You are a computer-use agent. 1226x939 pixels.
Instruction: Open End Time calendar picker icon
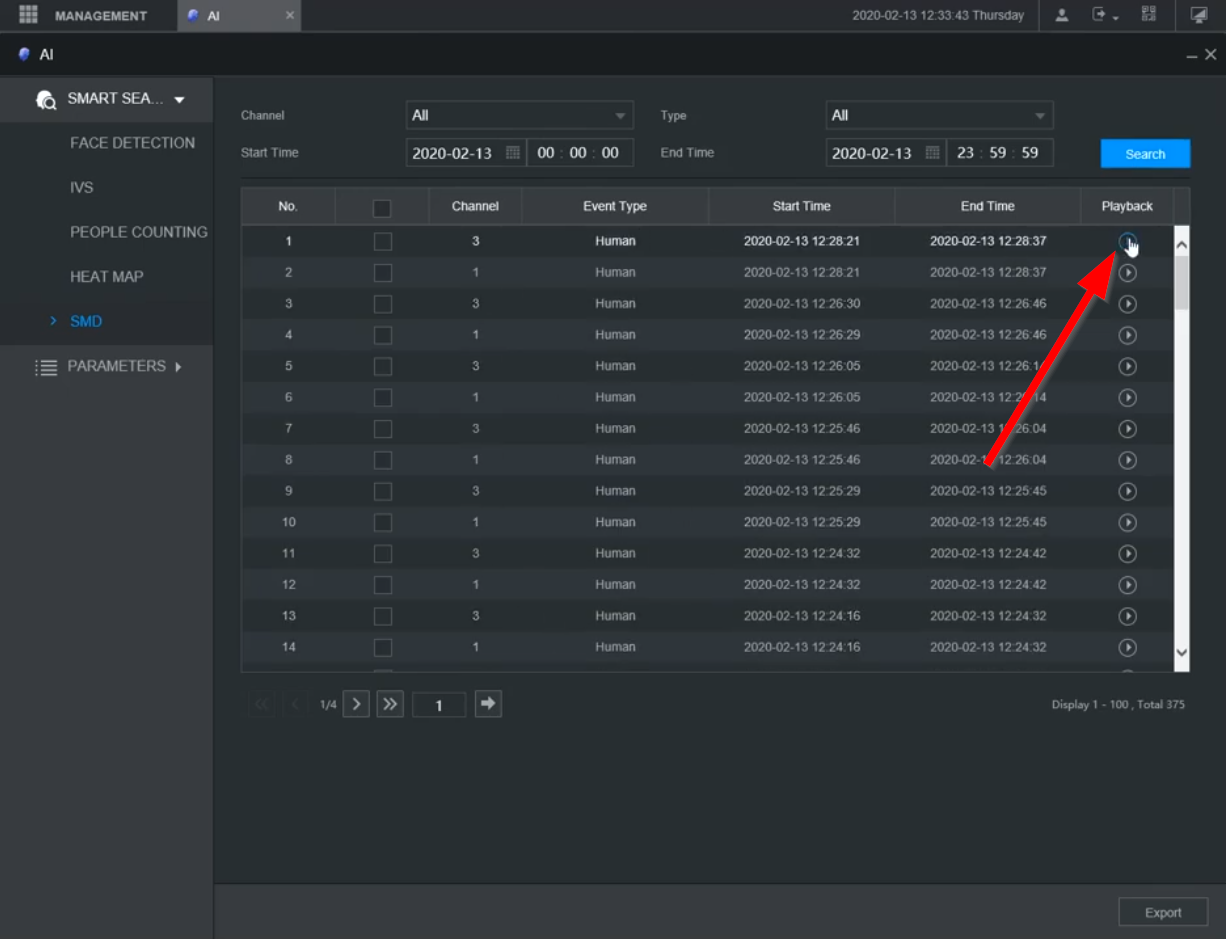coord(932,153)
